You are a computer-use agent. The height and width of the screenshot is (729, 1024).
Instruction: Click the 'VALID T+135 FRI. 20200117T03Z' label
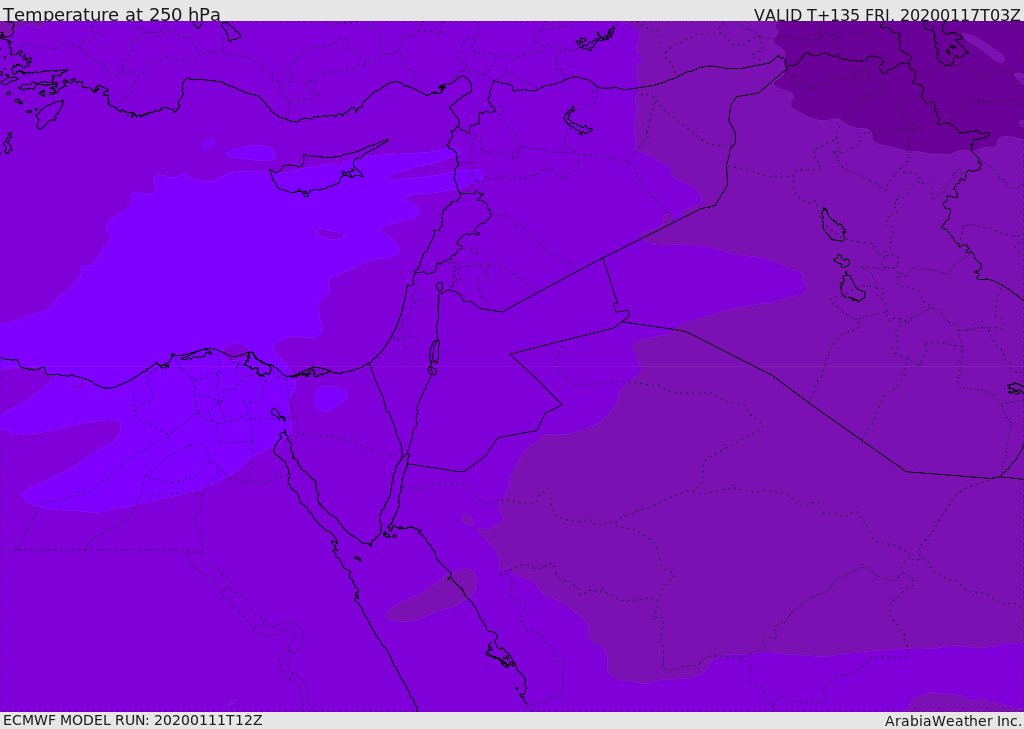coord(887,14)
